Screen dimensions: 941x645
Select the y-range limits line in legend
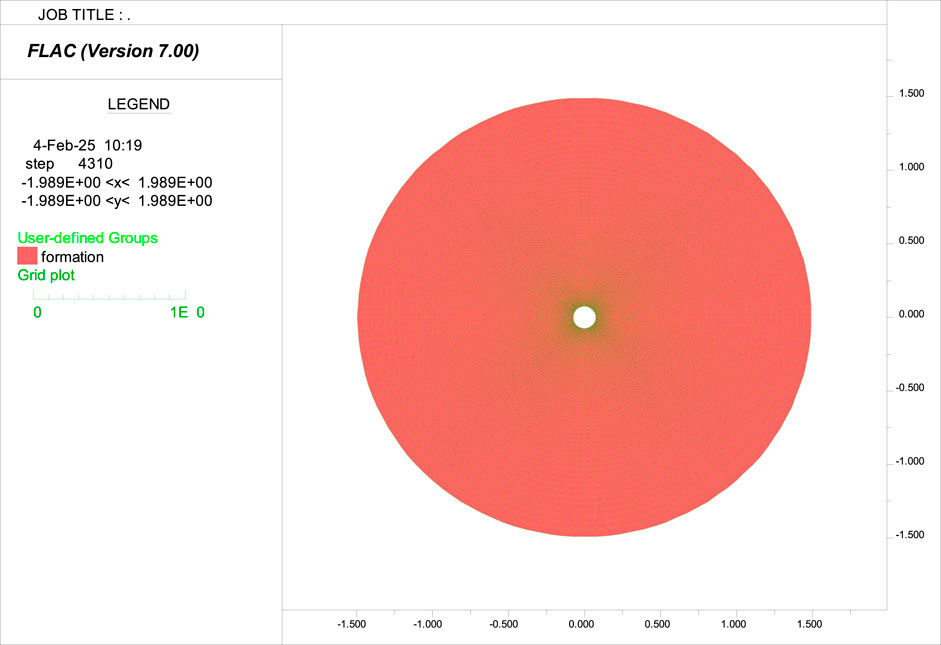click(x=116, y=200)
